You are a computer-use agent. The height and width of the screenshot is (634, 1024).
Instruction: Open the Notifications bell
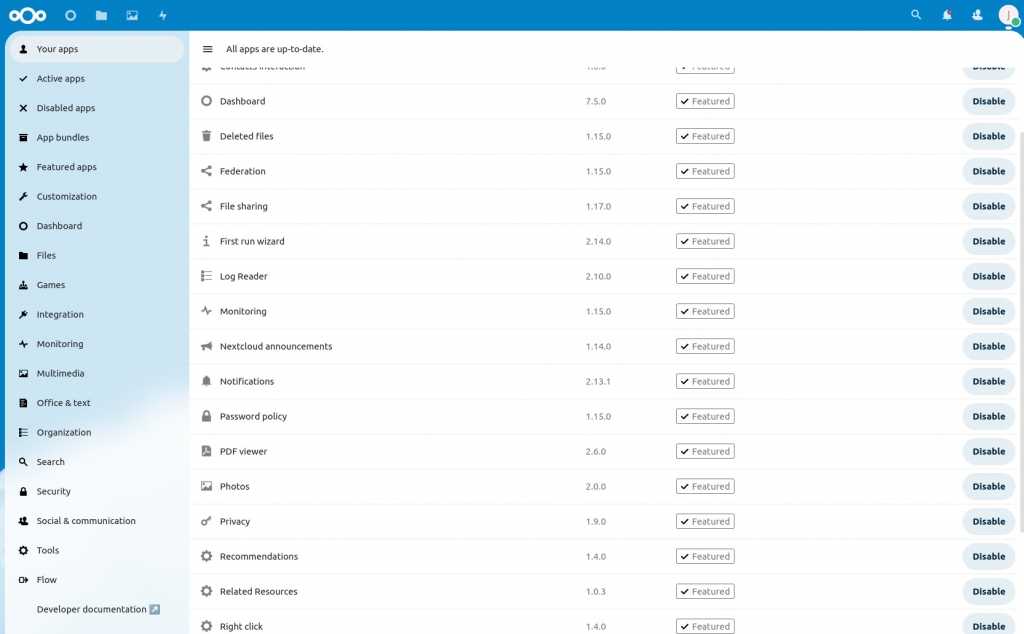pyautogui.click(x=946, y=15)
